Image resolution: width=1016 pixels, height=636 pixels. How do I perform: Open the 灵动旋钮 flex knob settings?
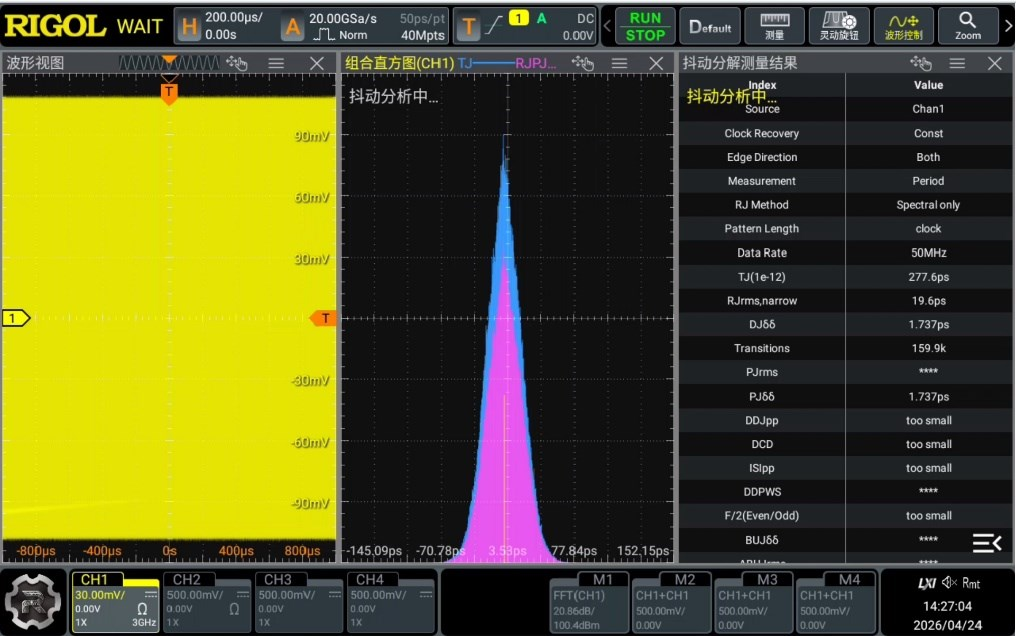[839, 27]
